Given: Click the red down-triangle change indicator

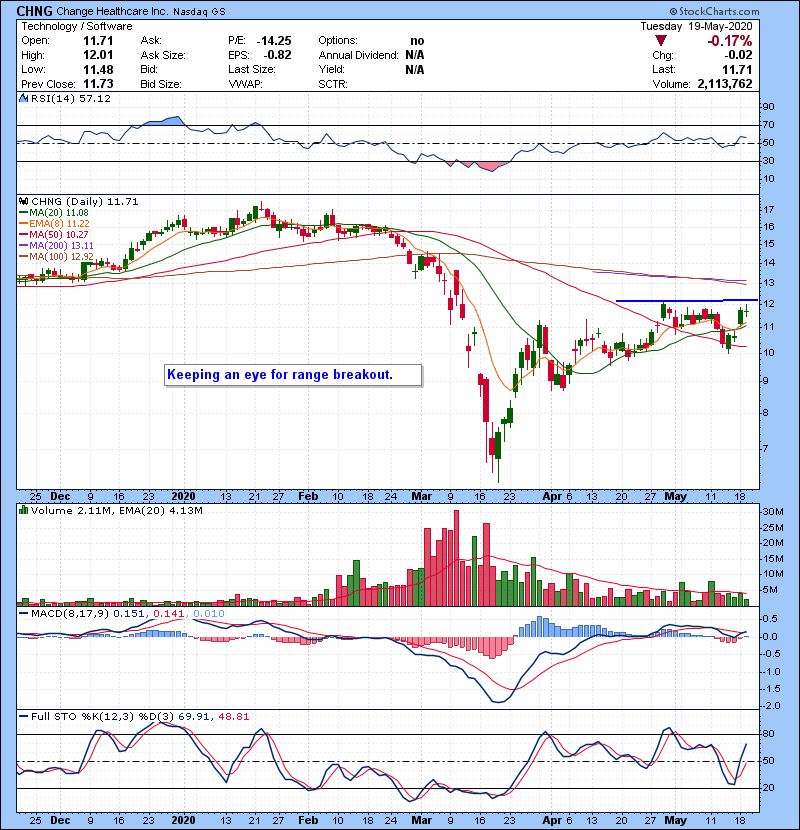Looking at the screenshot, I should [x=660, y=40].
